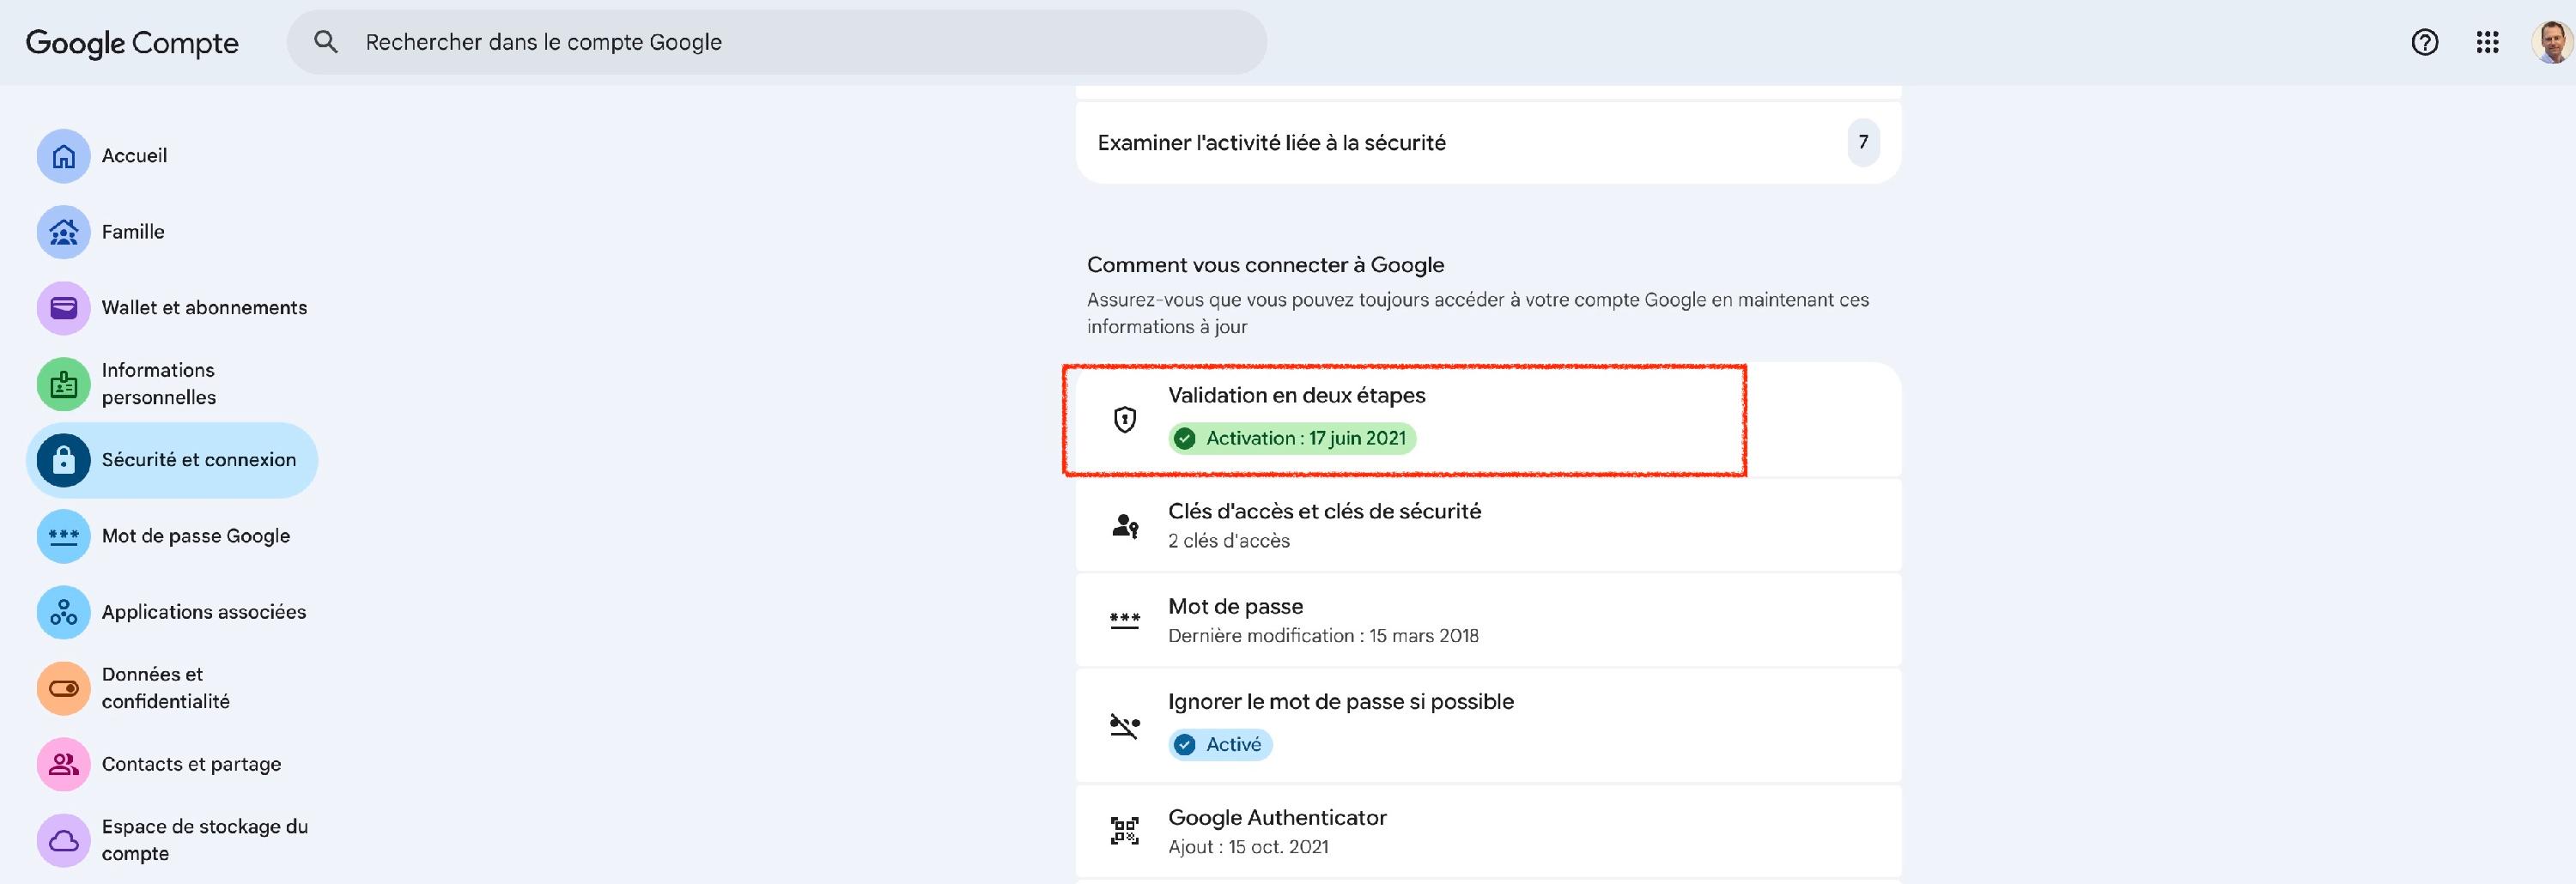Open the Mot de passe row in main list
The height and width of the screenshot is (884, 2576).
click(x=1488, y=620)
